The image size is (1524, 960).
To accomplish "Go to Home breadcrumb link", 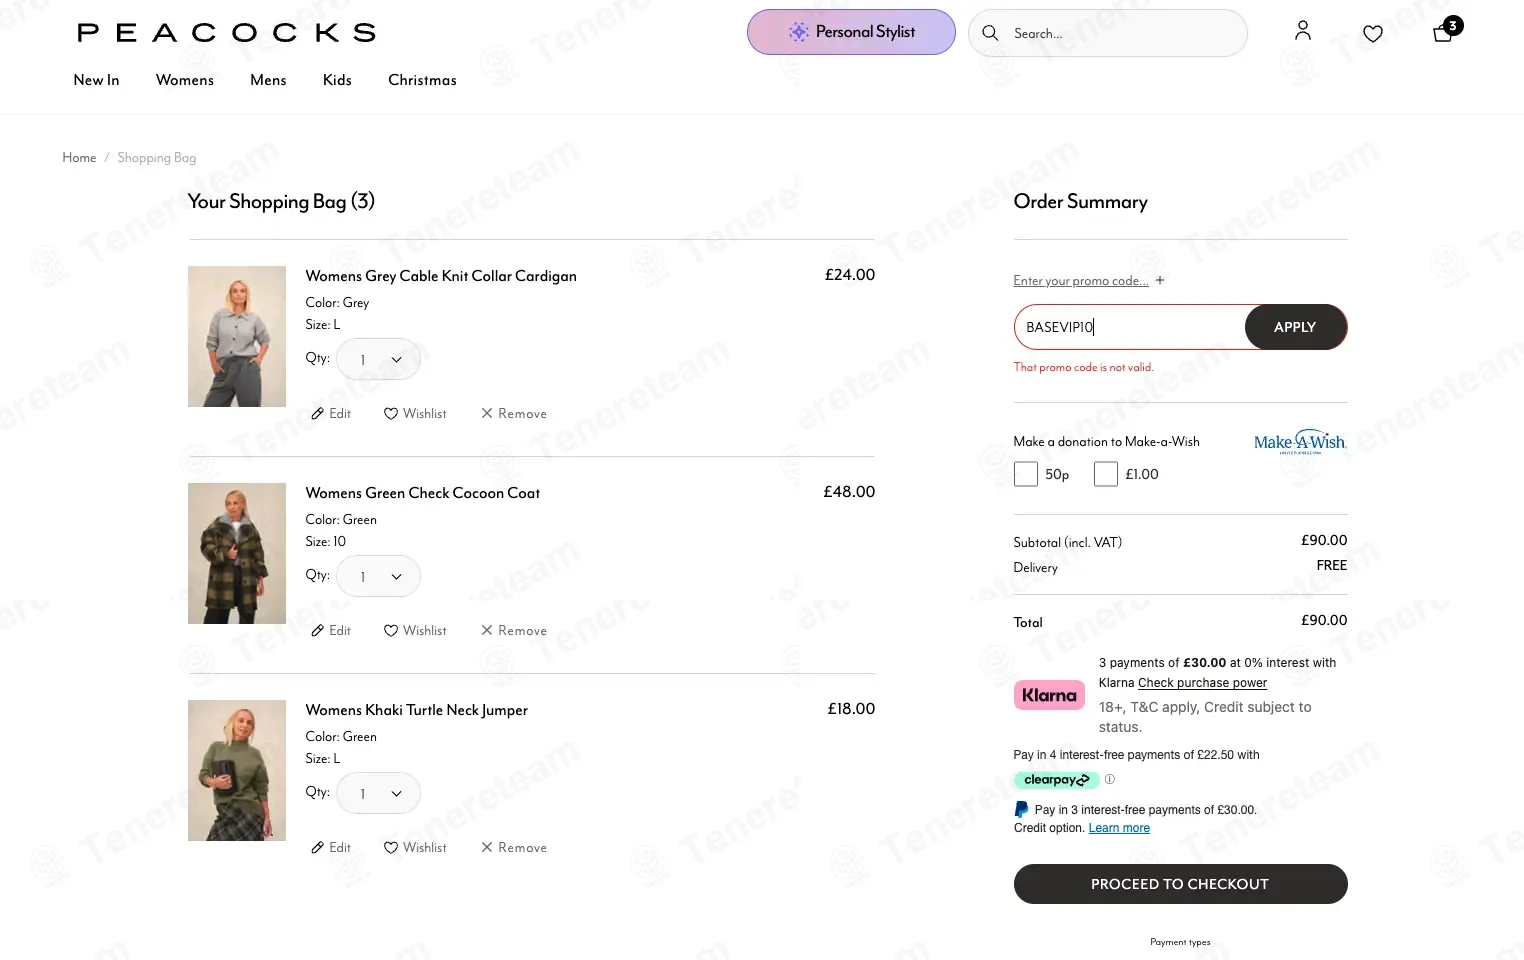I will [x=79, y=158].
